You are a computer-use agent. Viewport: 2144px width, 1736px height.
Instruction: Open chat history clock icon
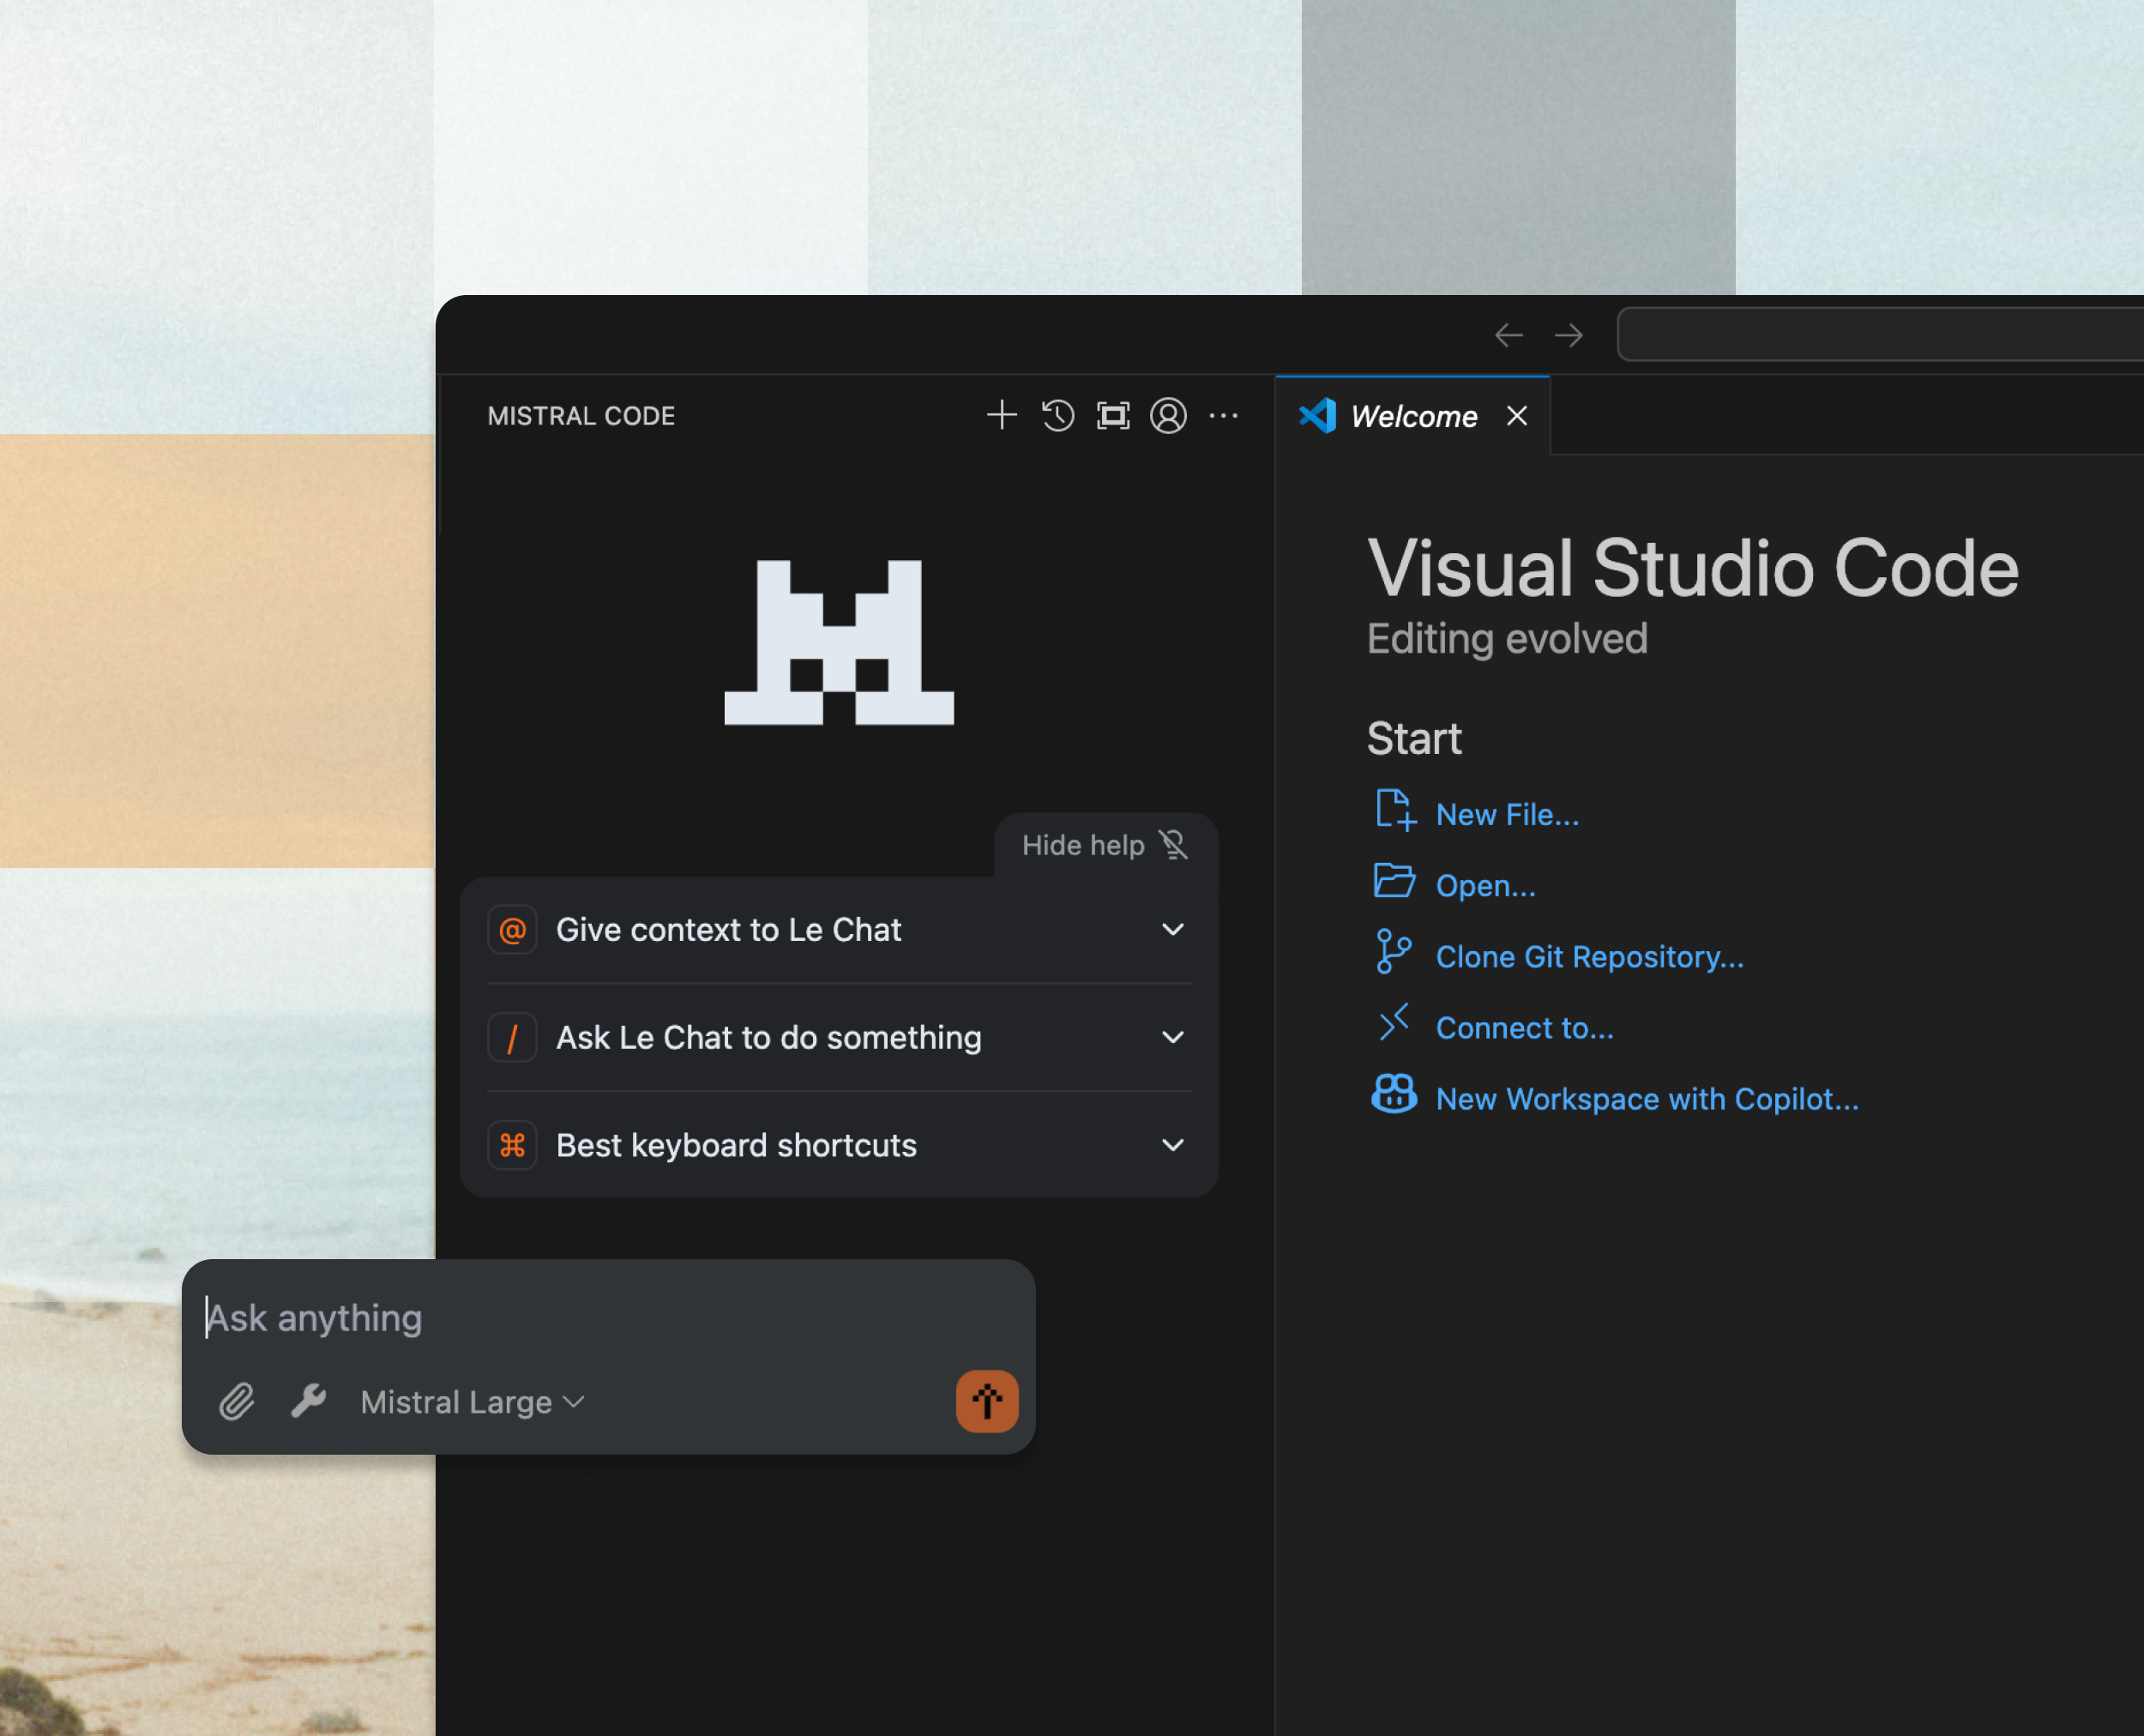pos(1057,415)
